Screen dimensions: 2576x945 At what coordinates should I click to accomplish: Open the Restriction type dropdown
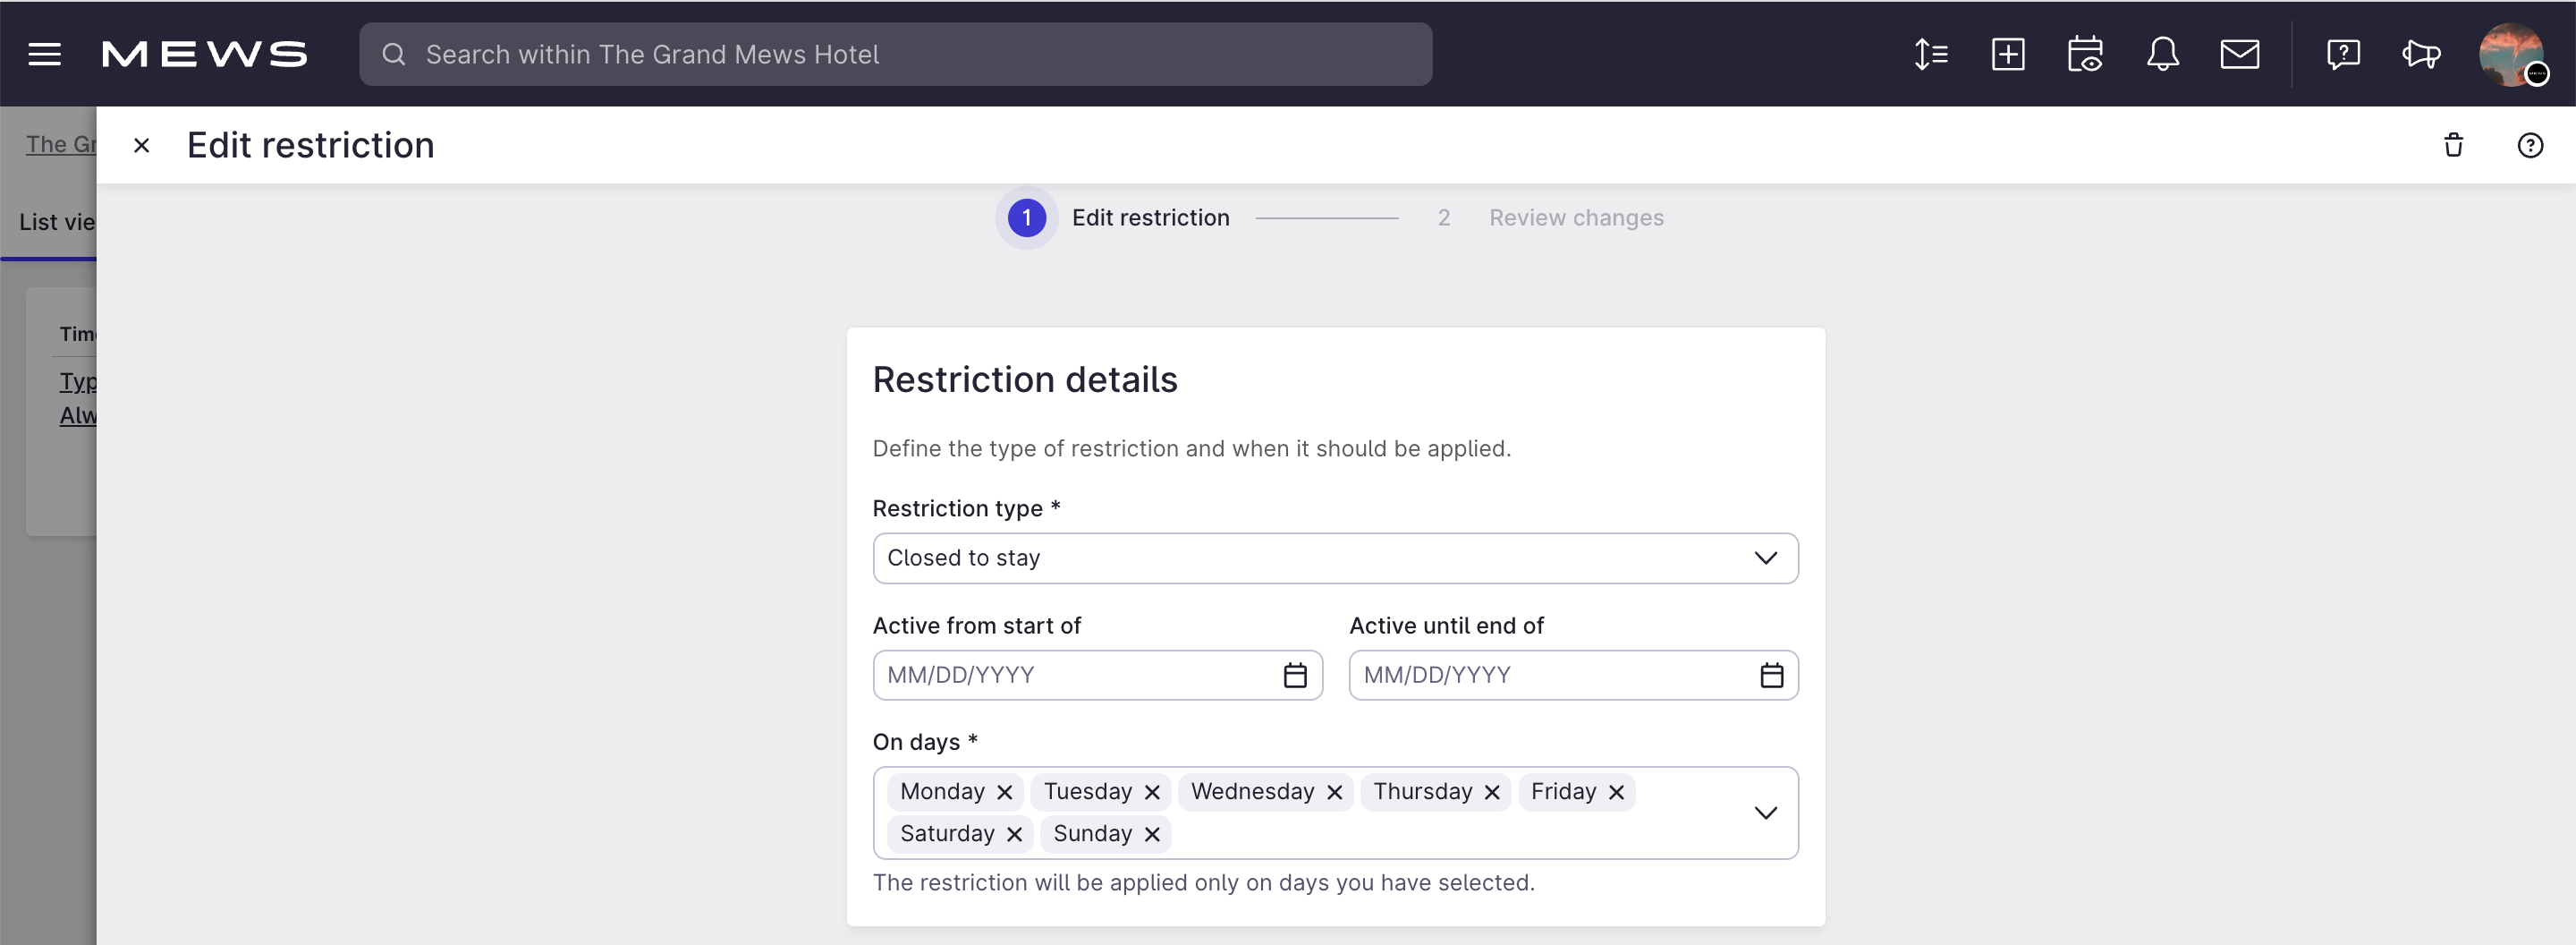tap(1334, 558)
